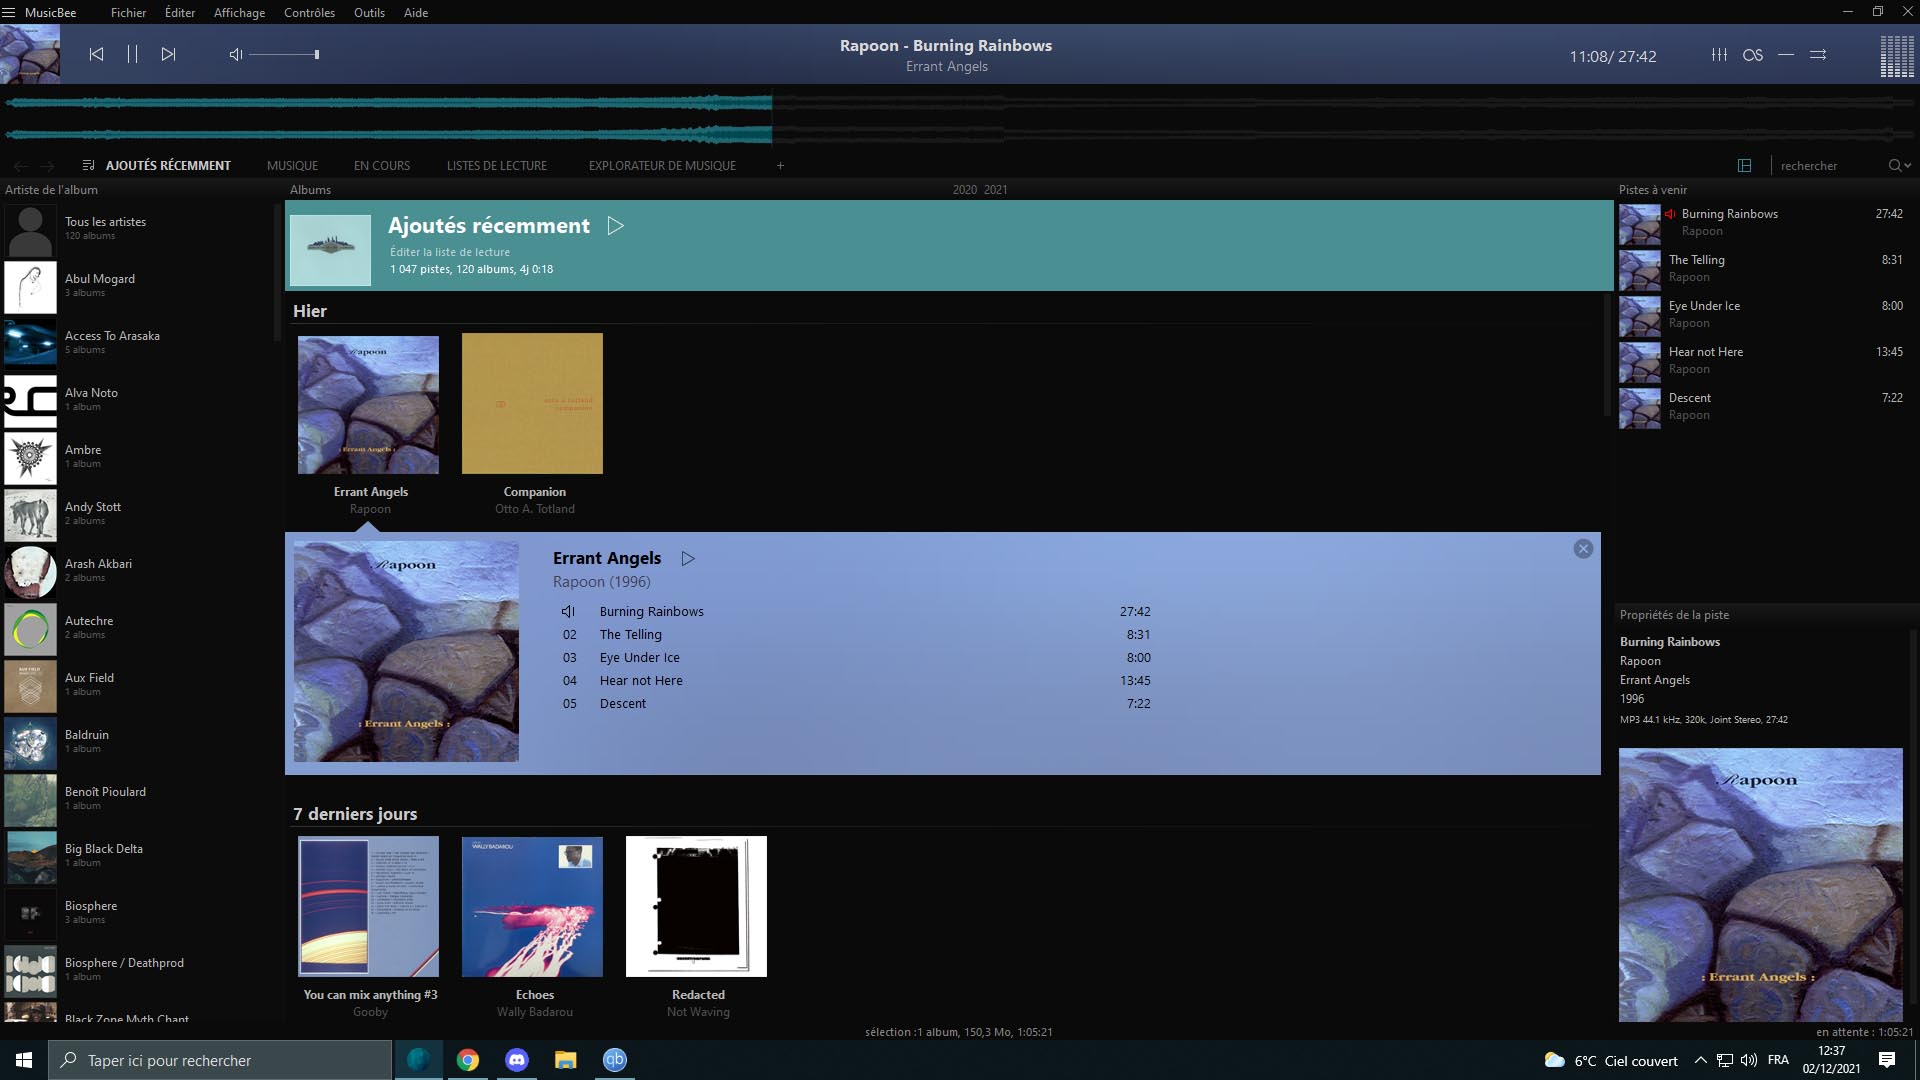The height and width of the screenshot is (1080, 1920).
Task: Select track 04 Hear not Here in album panel
Action: (x=856, y=681)
